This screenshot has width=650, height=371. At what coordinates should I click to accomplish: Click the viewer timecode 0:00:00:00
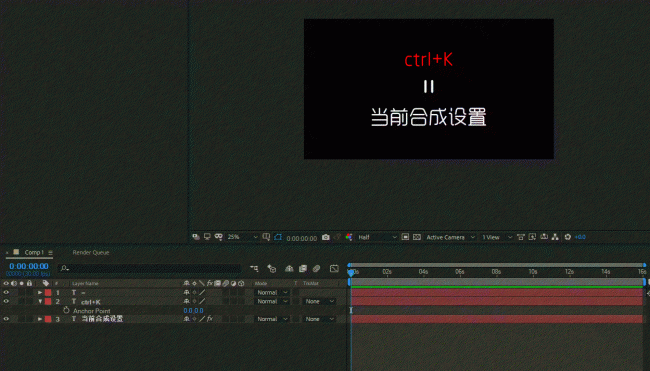(x=302, y=238)
